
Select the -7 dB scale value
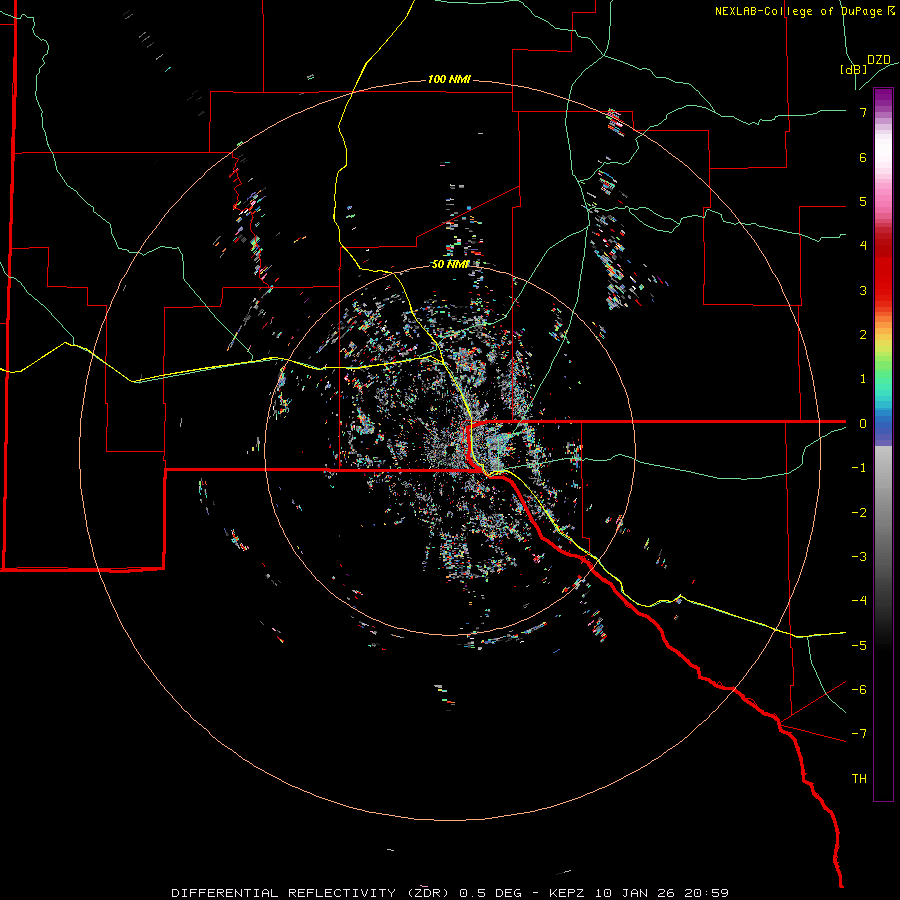(859, 734)
